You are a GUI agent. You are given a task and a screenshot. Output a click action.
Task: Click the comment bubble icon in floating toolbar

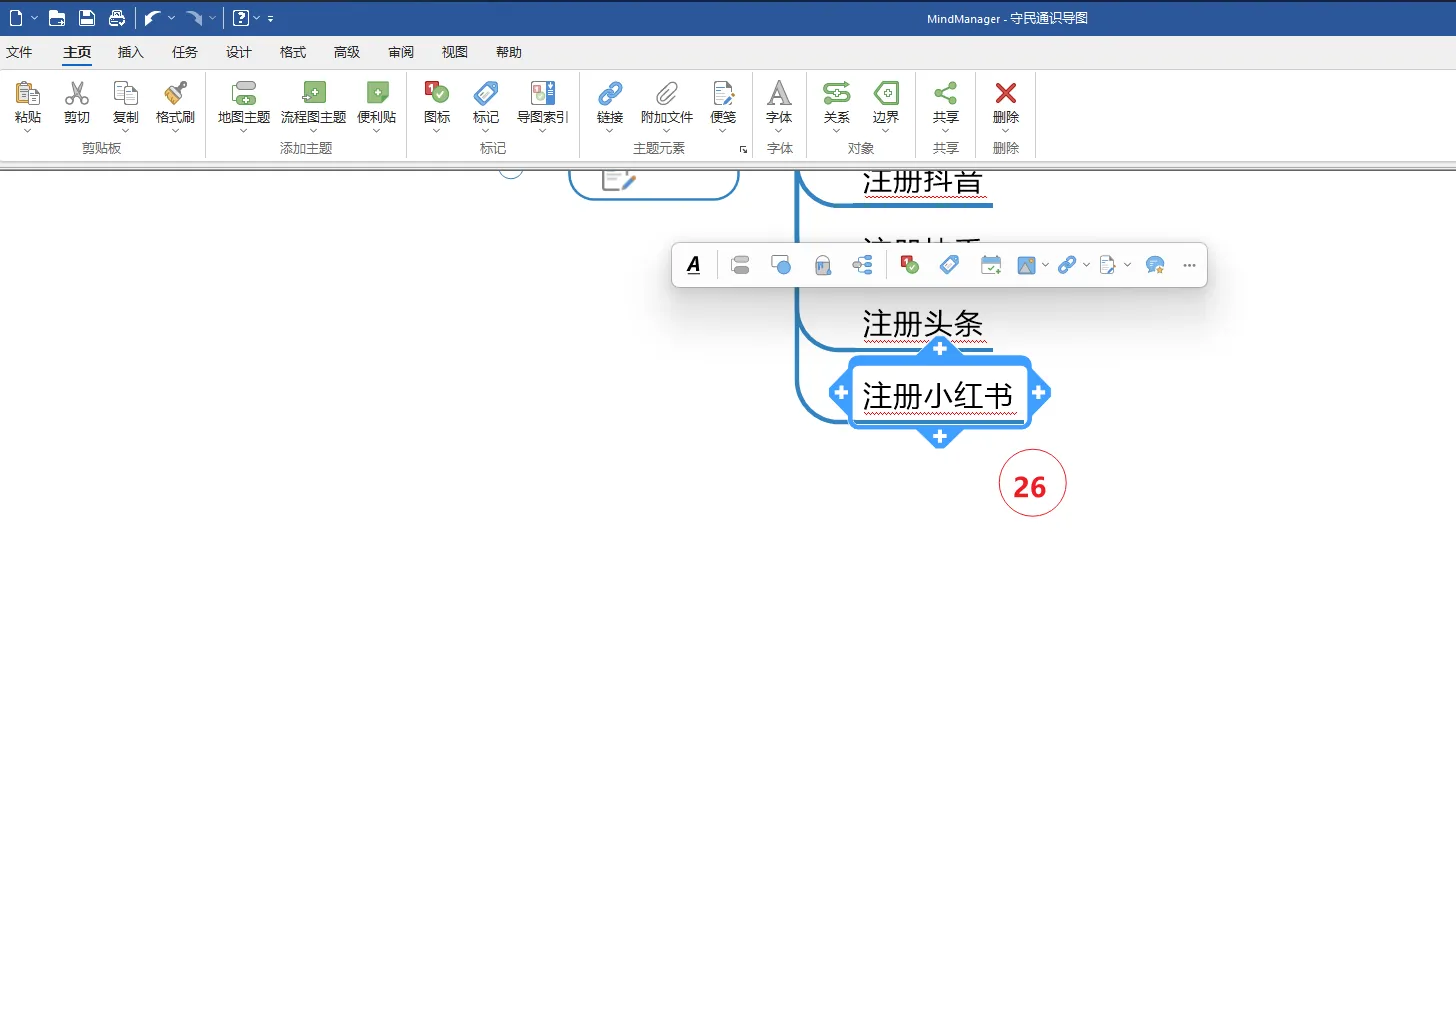point(1155,265)
